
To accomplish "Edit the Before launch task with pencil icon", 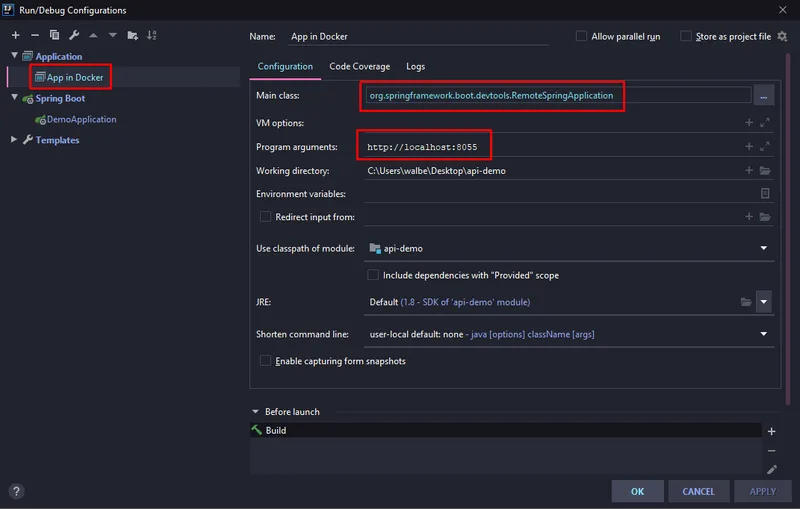I will (771, 469).
